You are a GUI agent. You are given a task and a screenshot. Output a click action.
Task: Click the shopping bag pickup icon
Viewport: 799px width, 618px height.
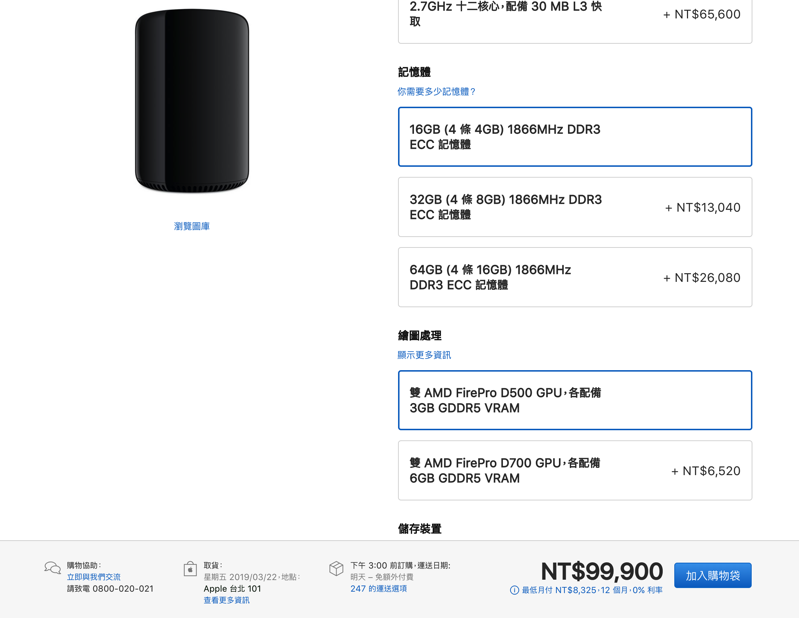click(190, 569)
